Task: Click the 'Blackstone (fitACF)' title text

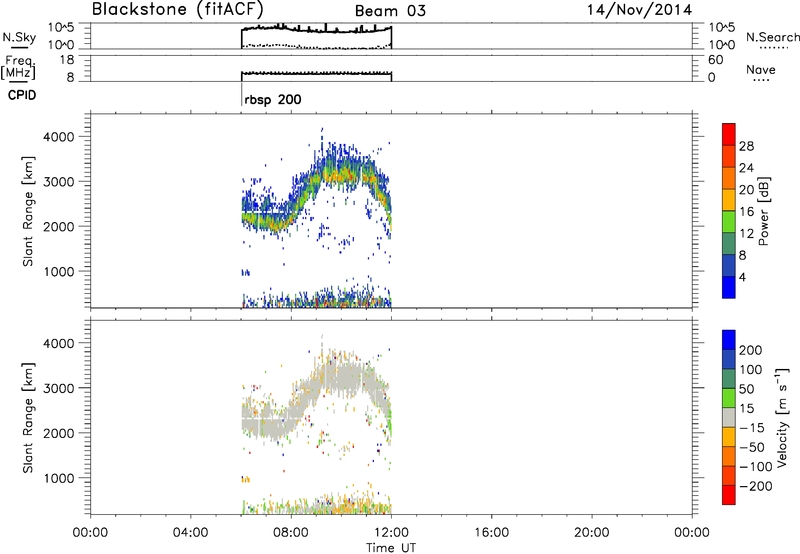Action: point(178,10)
